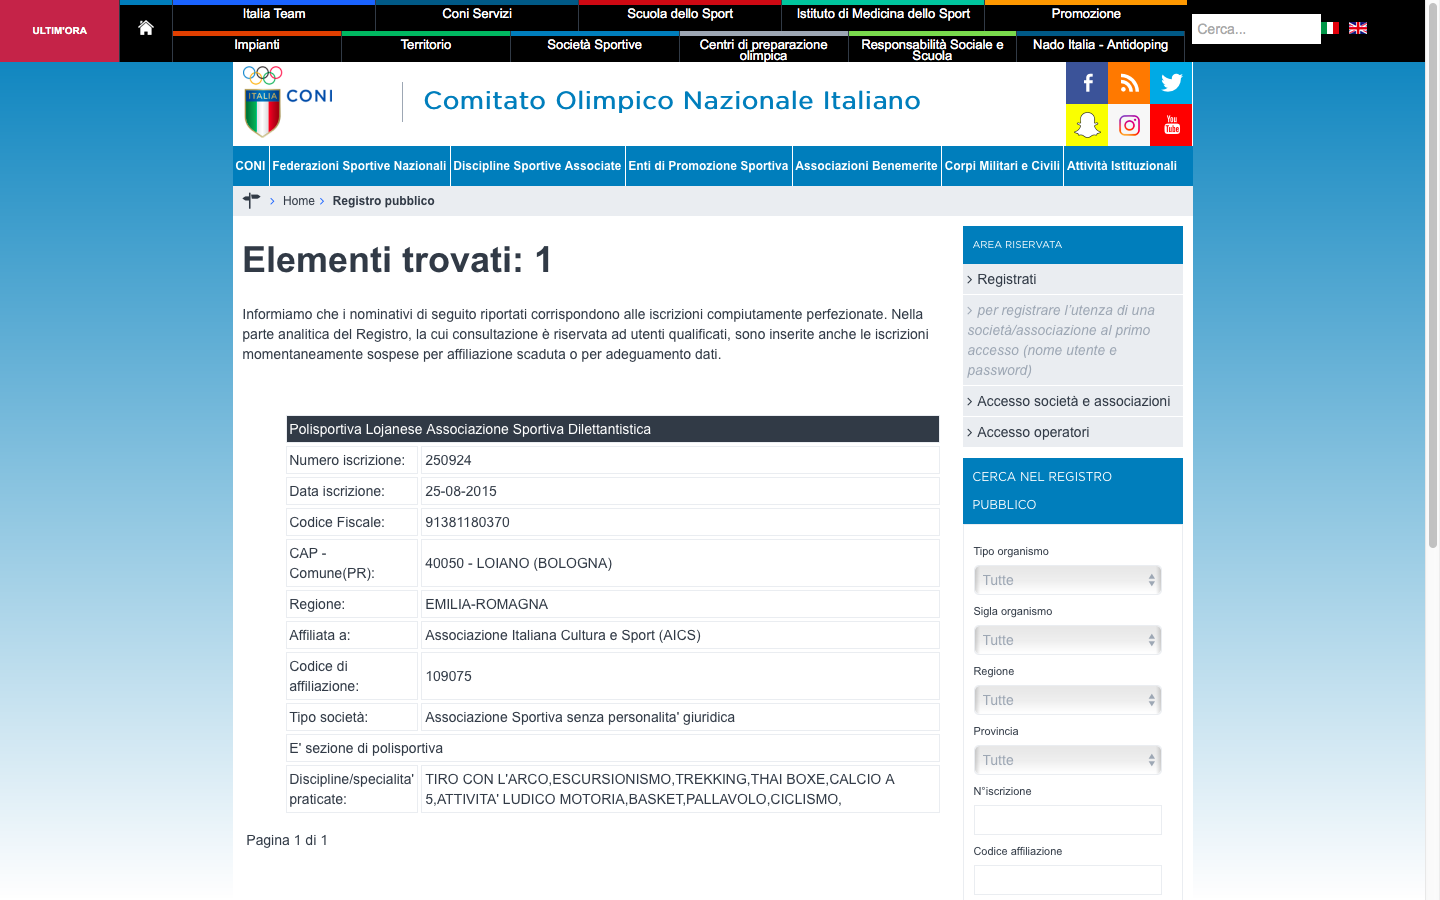This screenshot has height=900, width=1440.
Task: Open Società Sportive menu
Action: tap(595, 47)
